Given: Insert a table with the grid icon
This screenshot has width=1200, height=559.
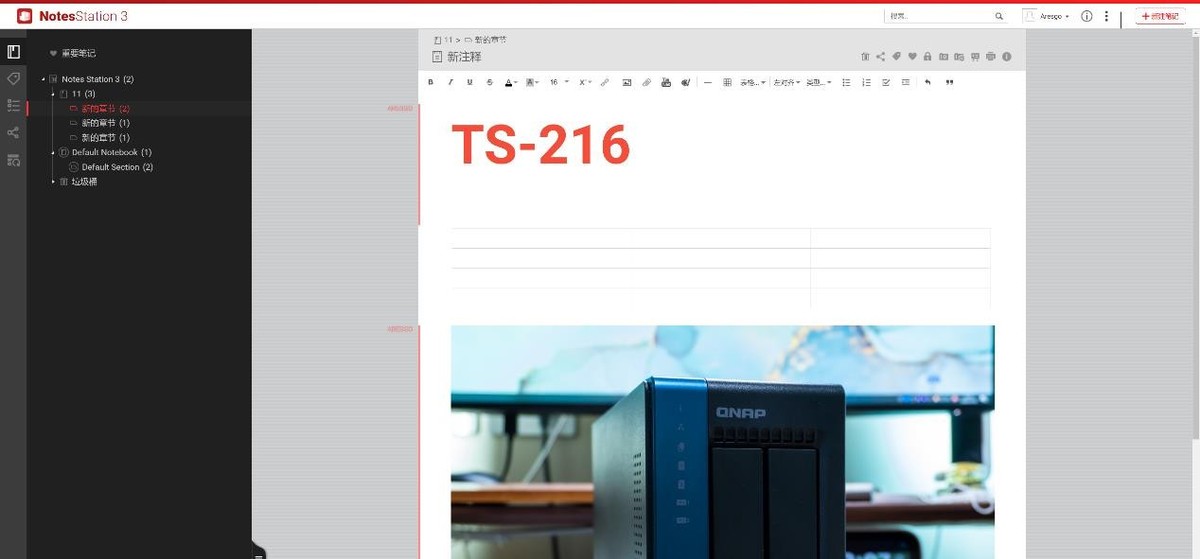Looking at the screenshot, I should pyautogui.click(x=727, y=82).
